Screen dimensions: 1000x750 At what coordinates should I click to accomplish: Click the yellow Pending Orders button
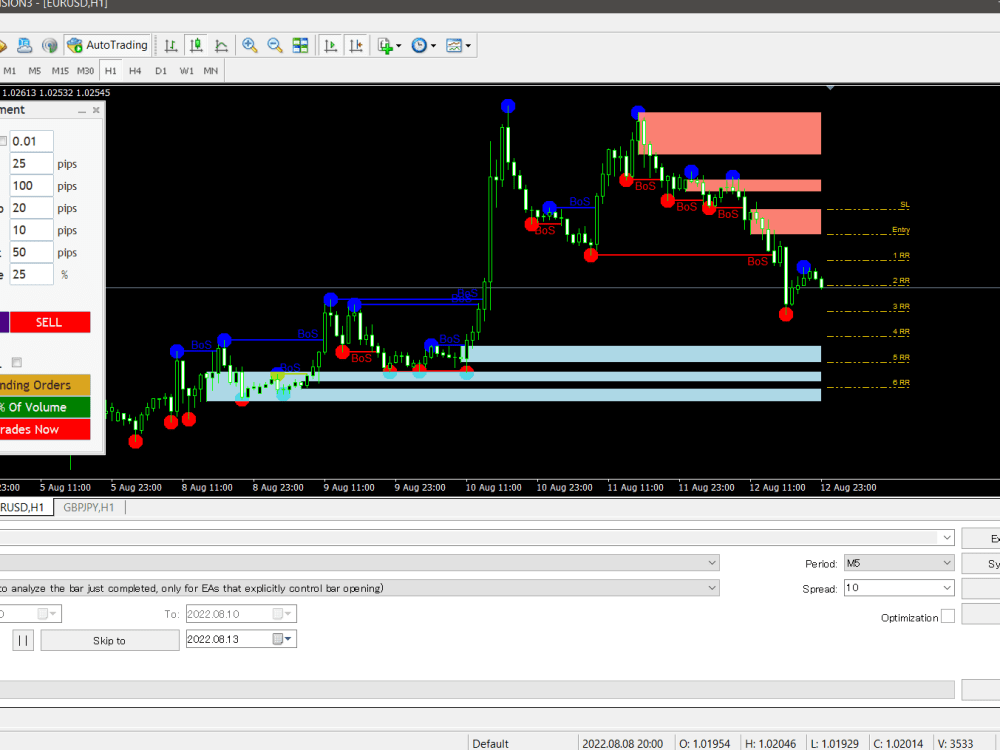click(45, 385)
